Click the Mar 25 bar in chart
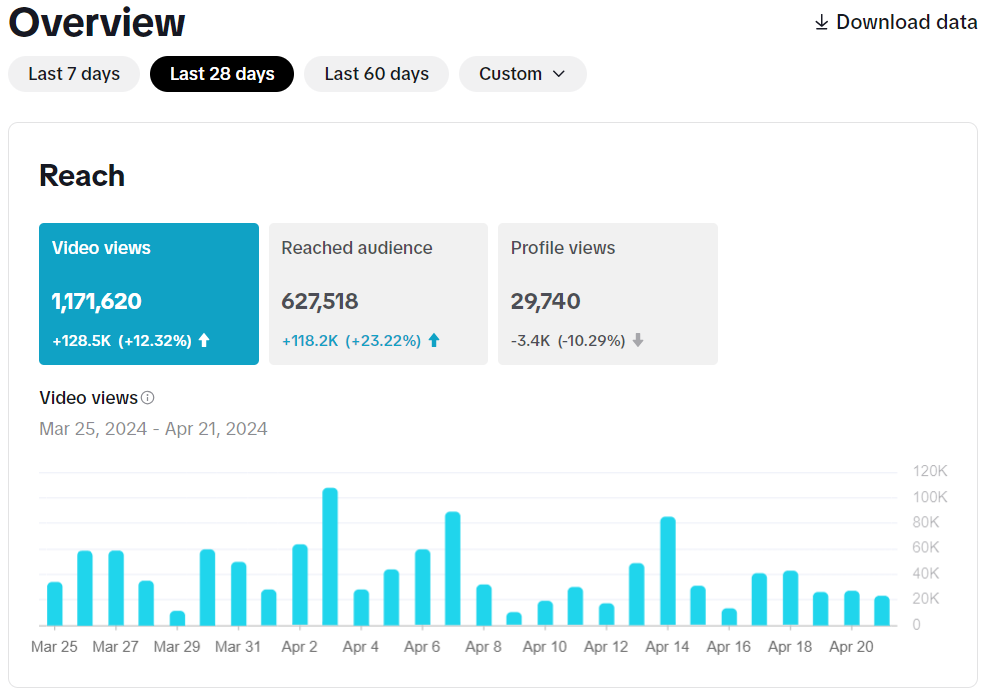Viewport: 1002px width, 700px height. click(55, 604)
